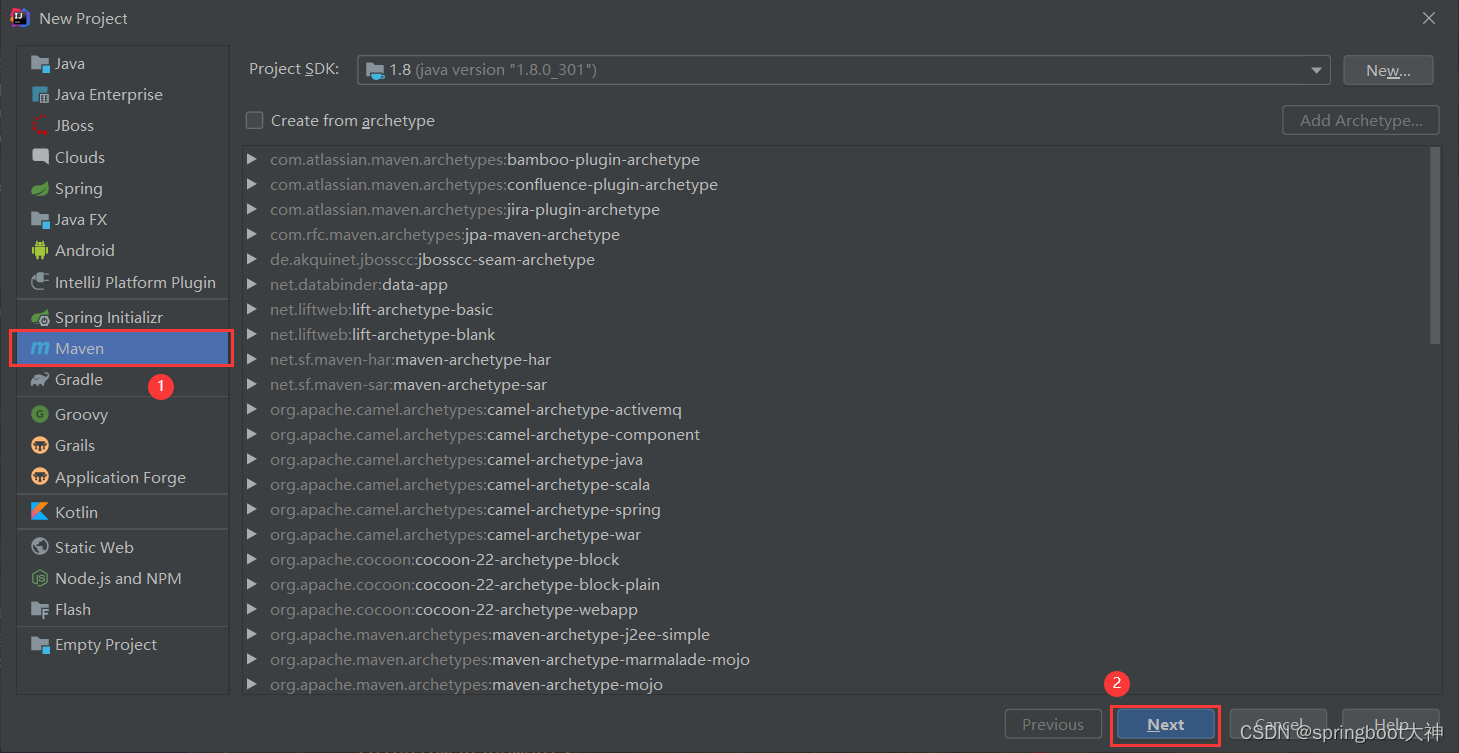Choose the Java Enterprise icon

pos(40,95)
